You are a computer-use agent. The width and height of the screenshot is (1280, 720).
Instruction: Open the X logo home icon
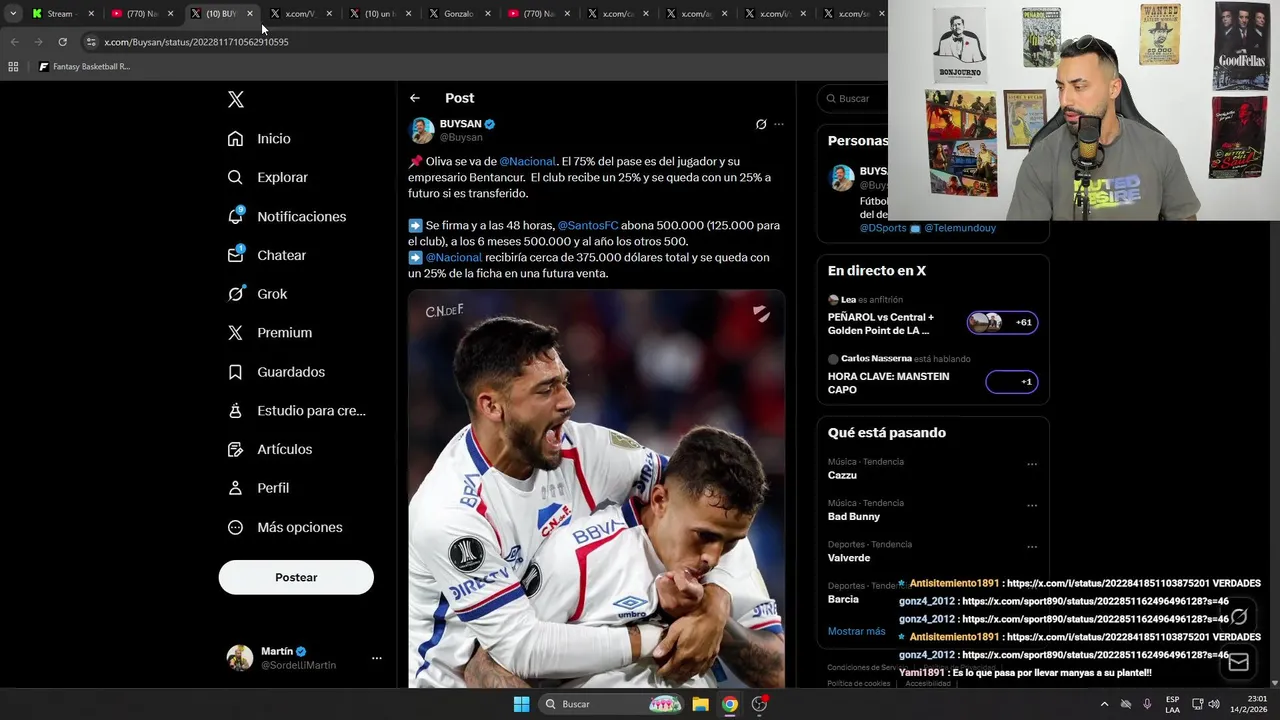[x=235, y=99]
